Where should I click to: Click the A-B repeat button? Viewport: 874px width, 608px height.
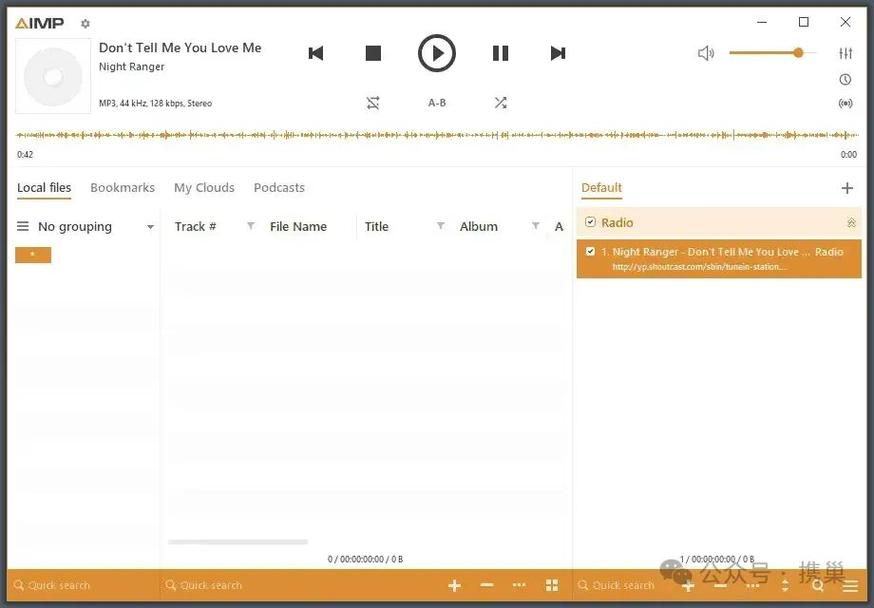click(x=437, y=103)
